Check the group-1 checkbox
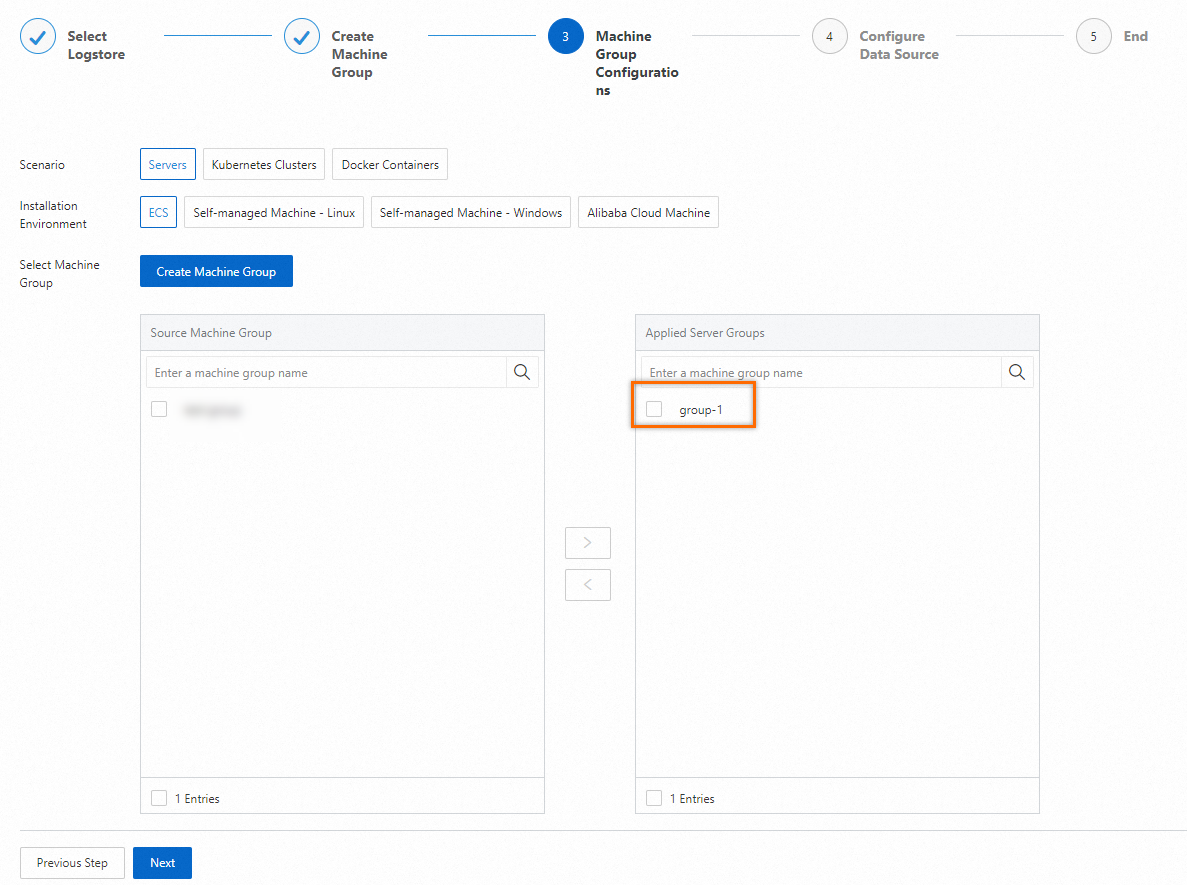 [654, 410]
